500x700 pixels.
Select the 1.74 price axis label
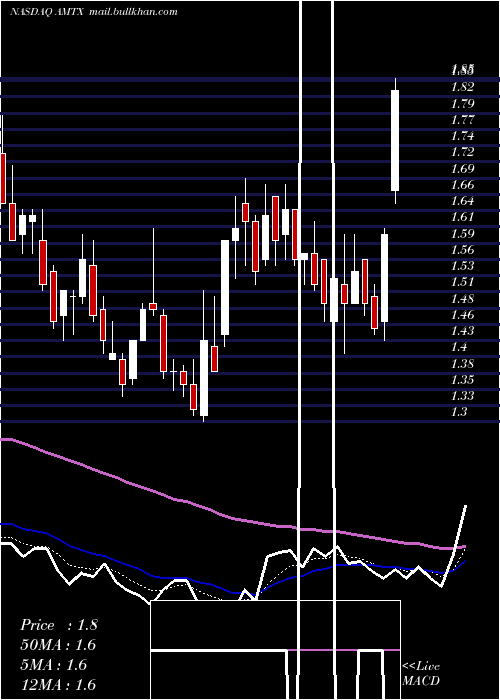462,136
